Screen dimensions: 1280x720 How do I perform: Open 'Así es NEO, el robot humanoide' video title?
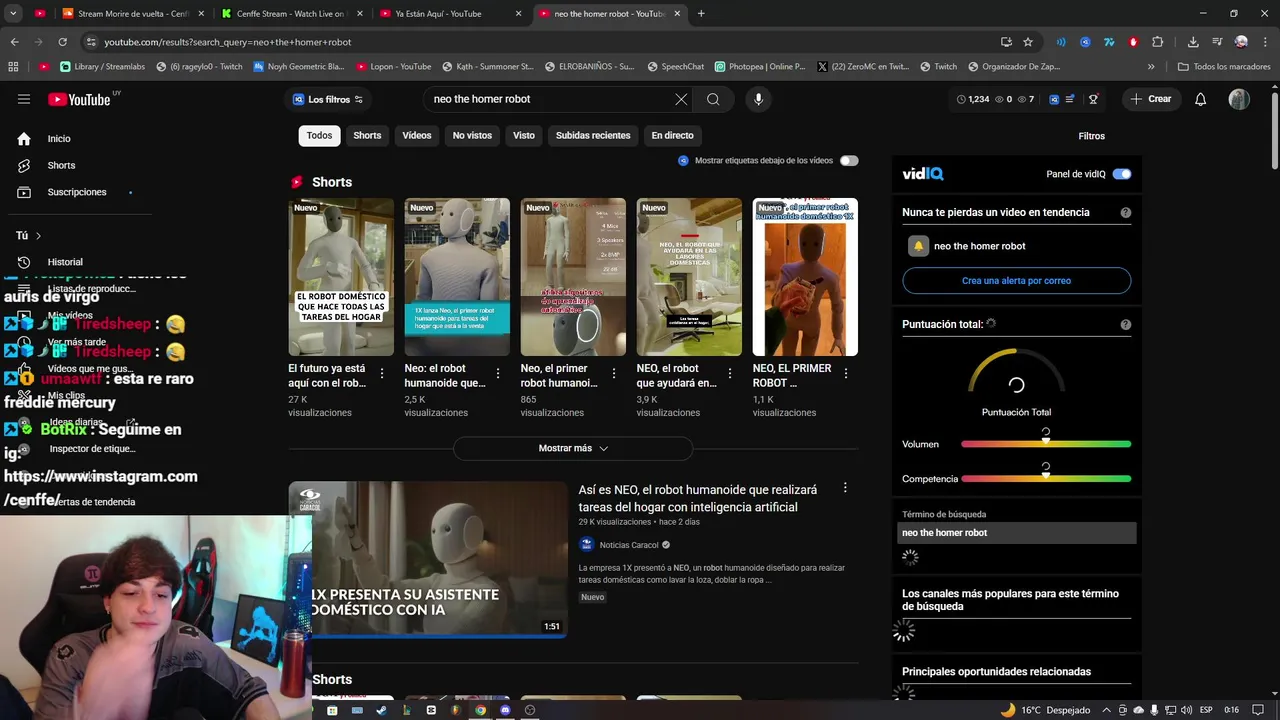[698, 498]
